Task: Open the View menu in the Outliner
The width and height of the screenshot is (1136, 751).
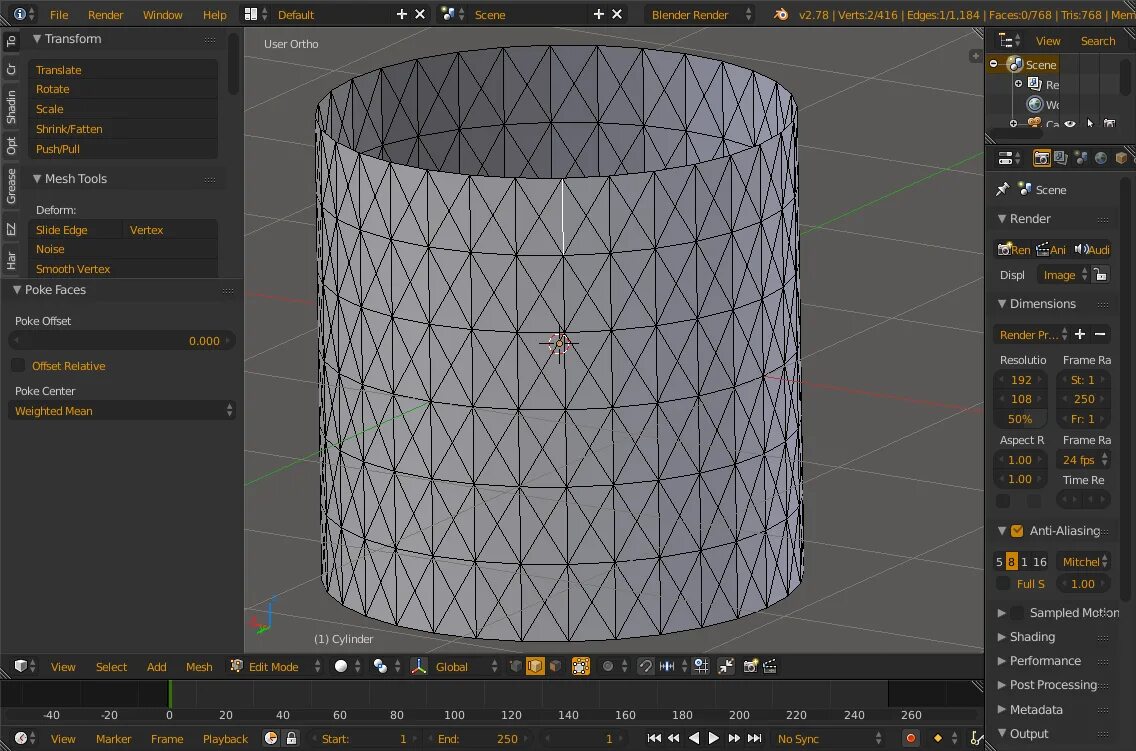Action: [1048, 40]
